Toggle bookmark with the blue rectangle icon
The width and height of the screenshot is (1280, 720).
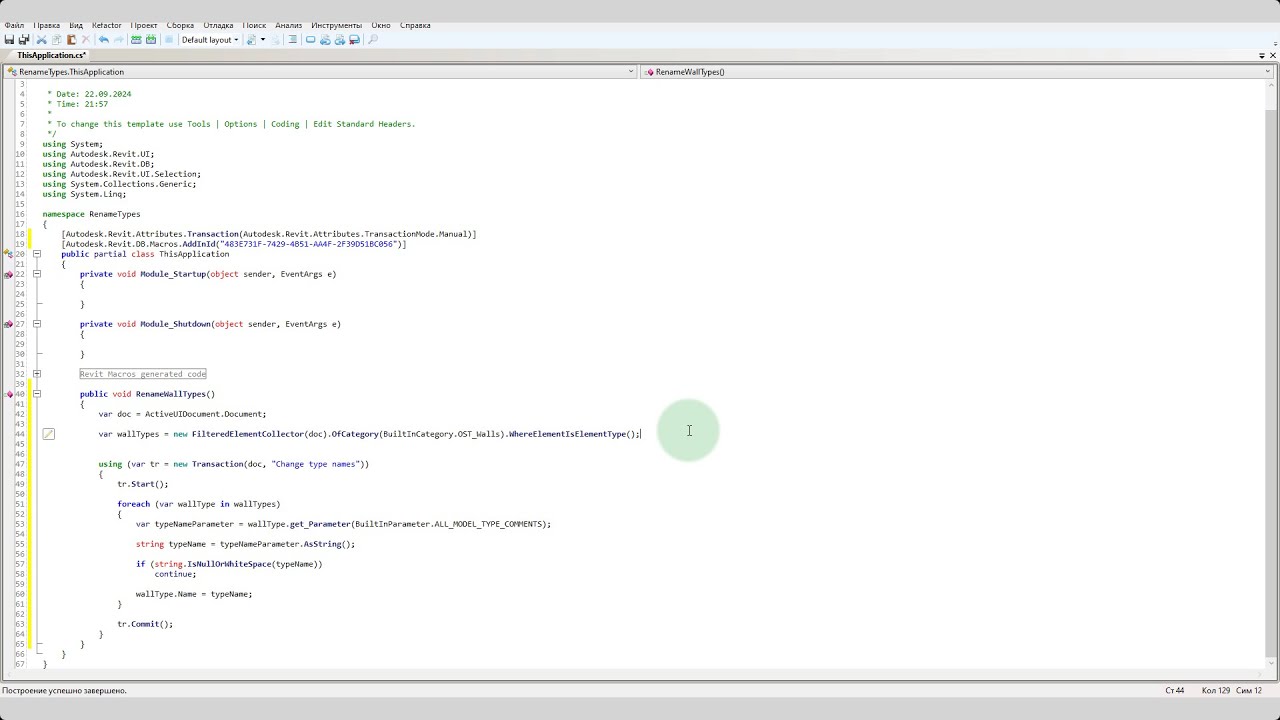tap(310, 40)
